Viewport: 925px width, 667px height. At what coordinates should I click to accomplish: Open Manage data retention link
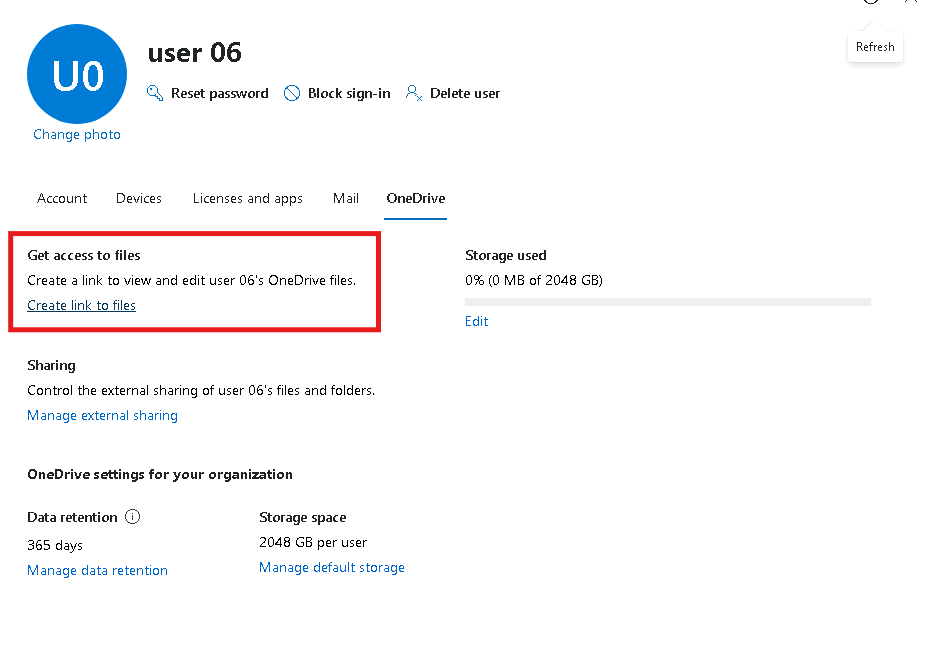(97, 571)
